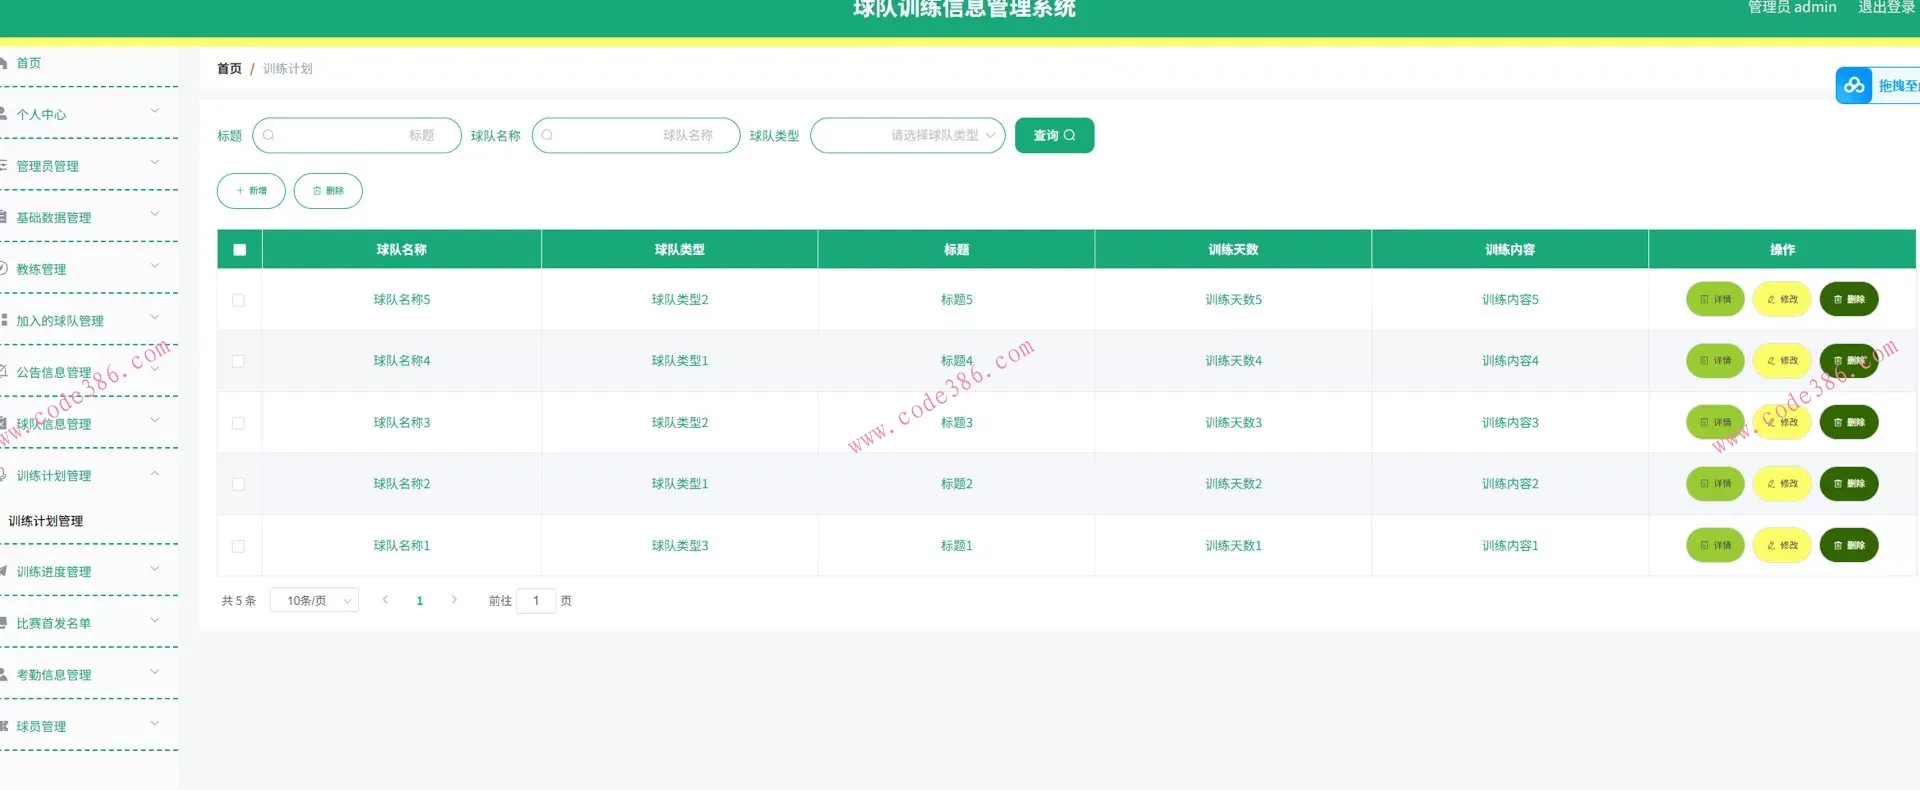Select the 训练计划管理 submenu item

tap(46, 521)
